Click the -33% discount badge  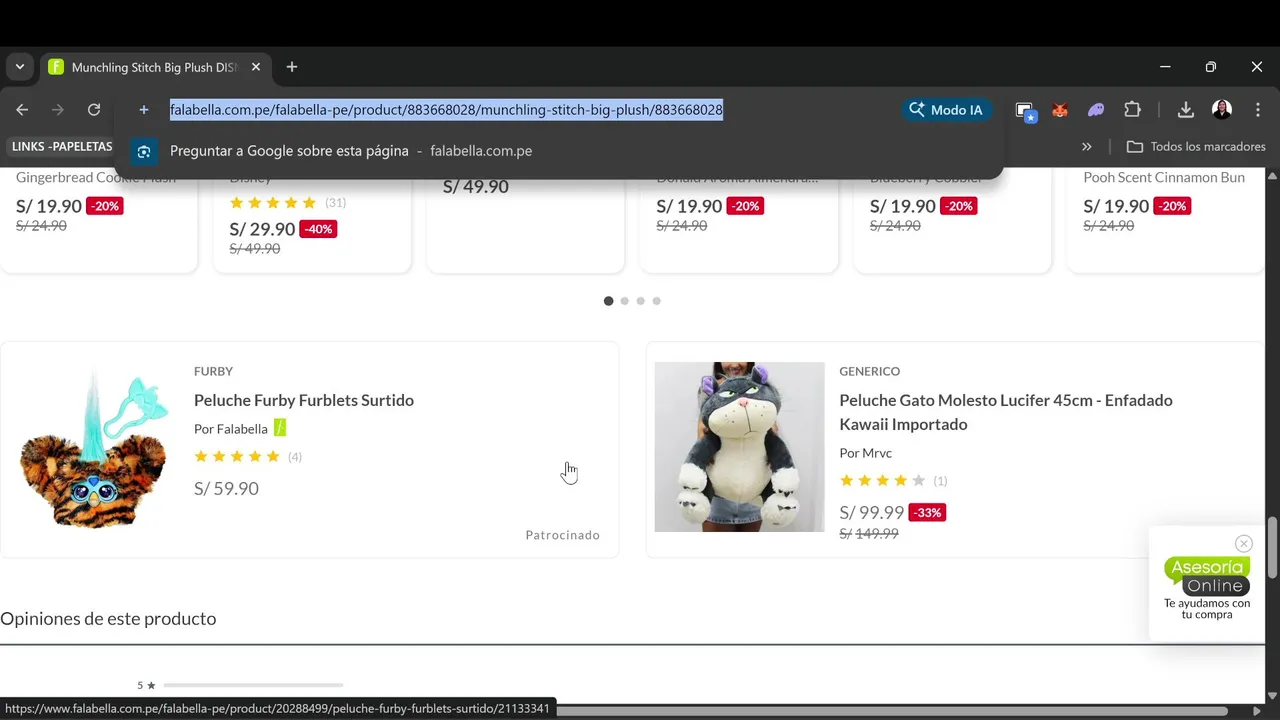tap(928, 513)
